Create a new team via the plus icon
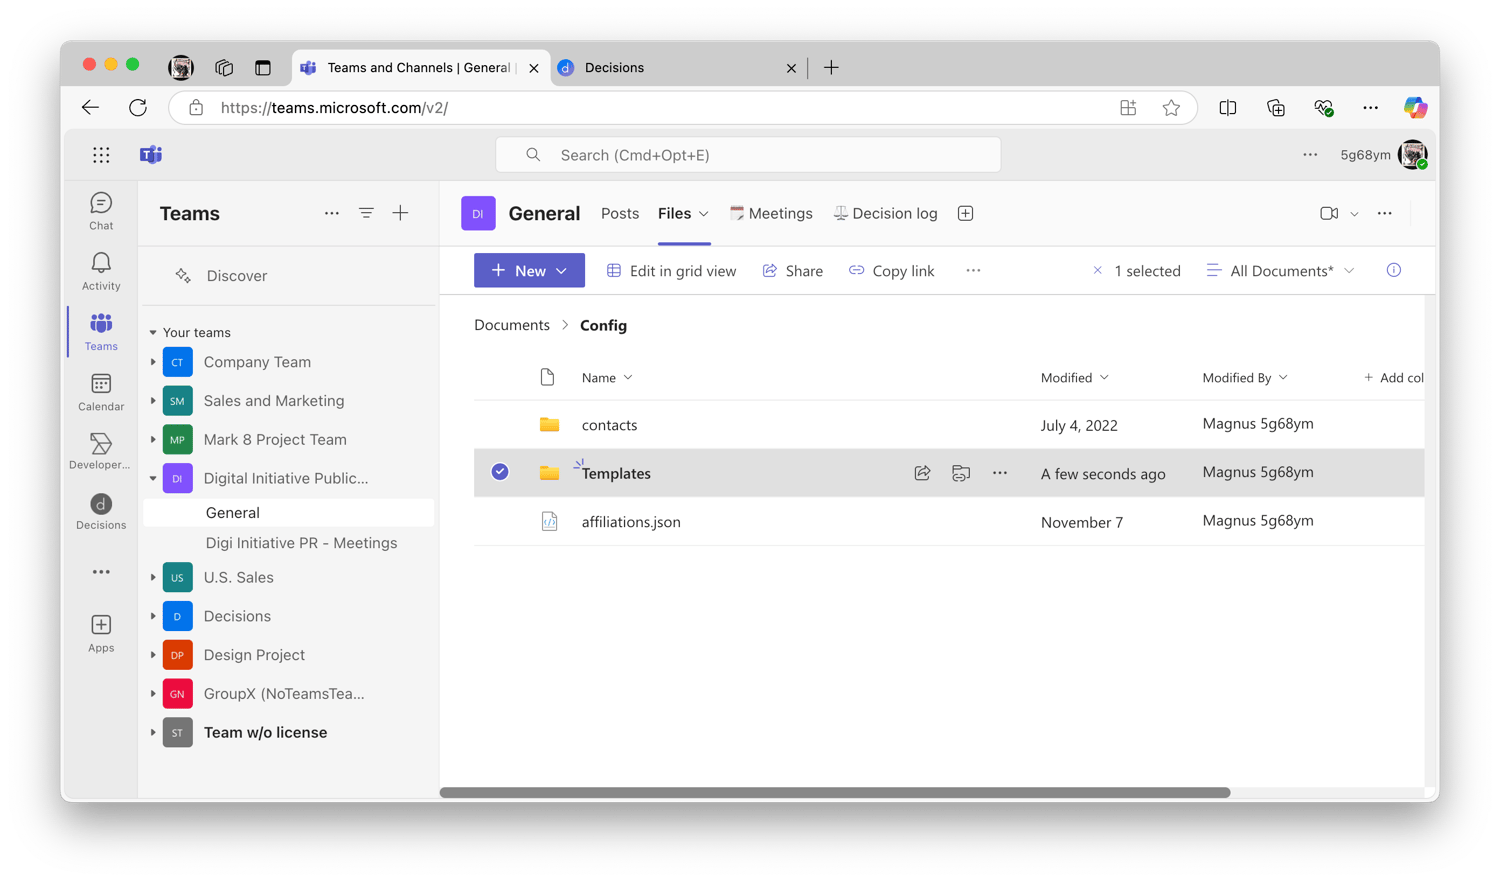The width and height of the screenshot is (1500, 882). pyautogui.click(x=400, y=213)
